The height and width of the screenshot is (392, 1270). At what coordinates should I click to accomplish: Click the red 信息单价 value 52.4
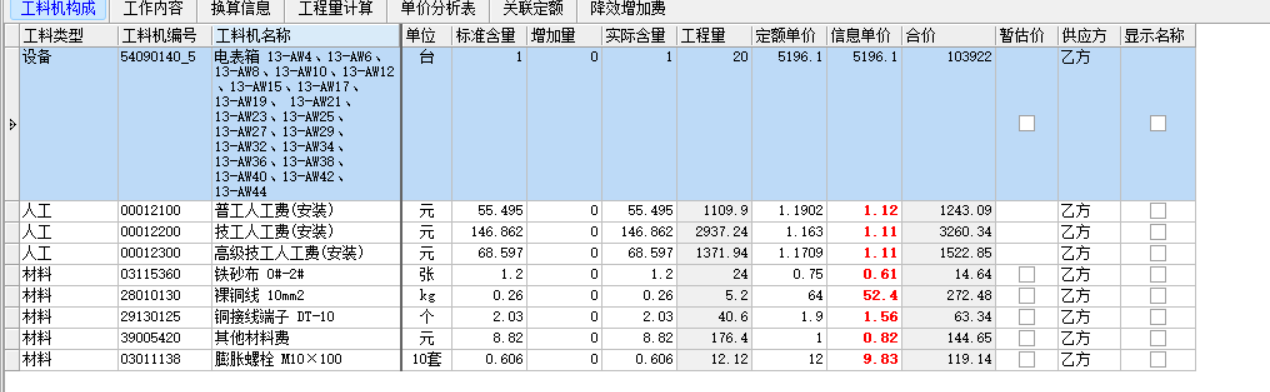tap(865, 296)
